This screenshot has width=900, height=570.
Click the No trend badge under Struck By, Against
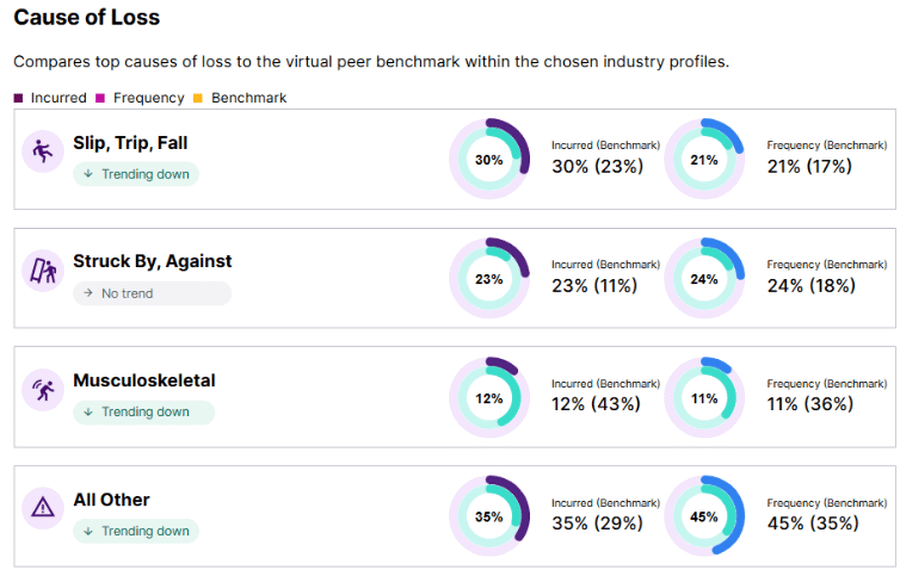click(151, 293)
